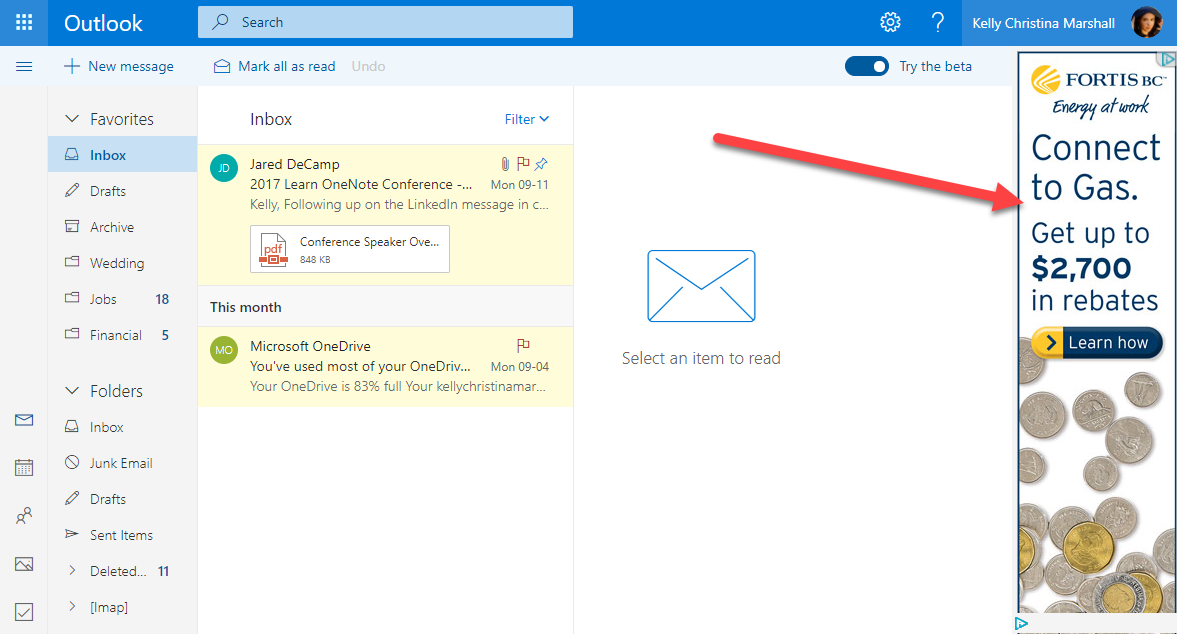
Task: Open Drafts under Favorites
Action: [122, 191]
